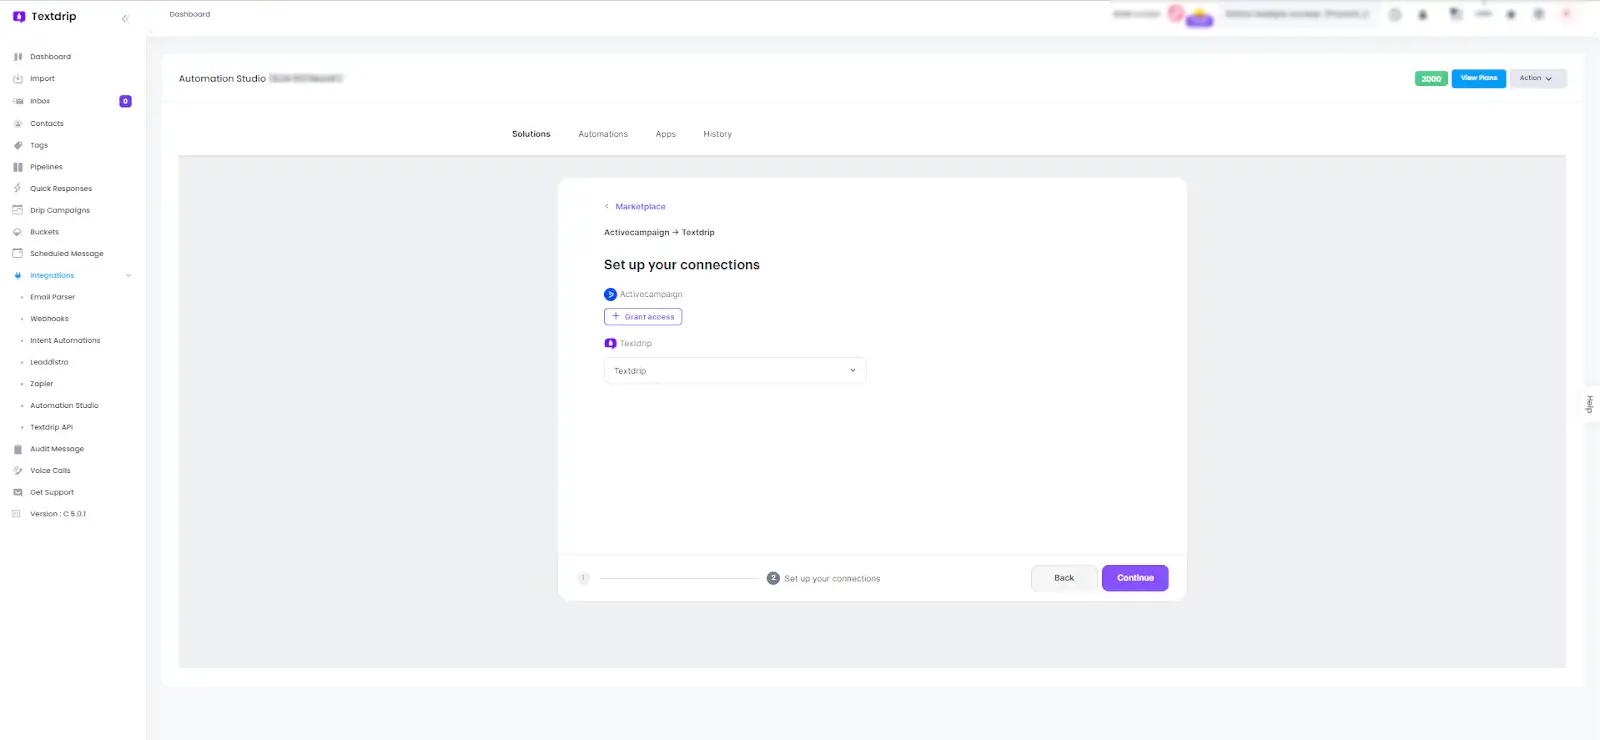Click the Version icon in the sidebar
This screenshot has height=740, width=1600.
pos(16,514)
